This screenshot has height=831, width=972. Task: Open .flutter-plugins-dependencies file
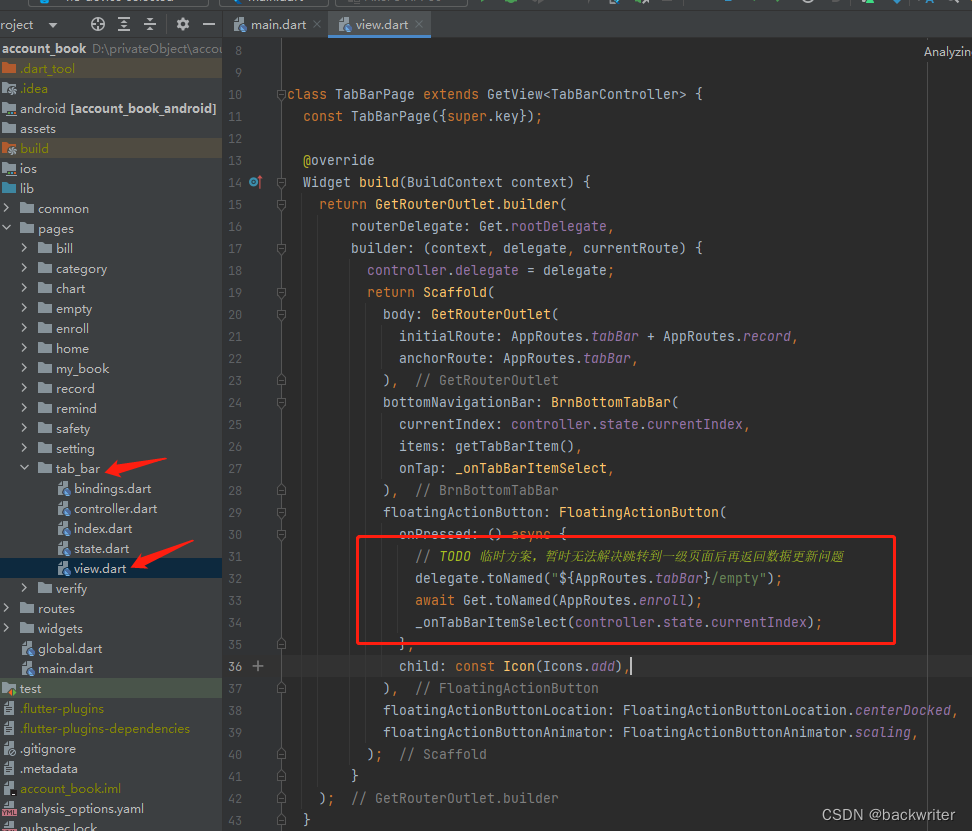(x=111, y=728)
